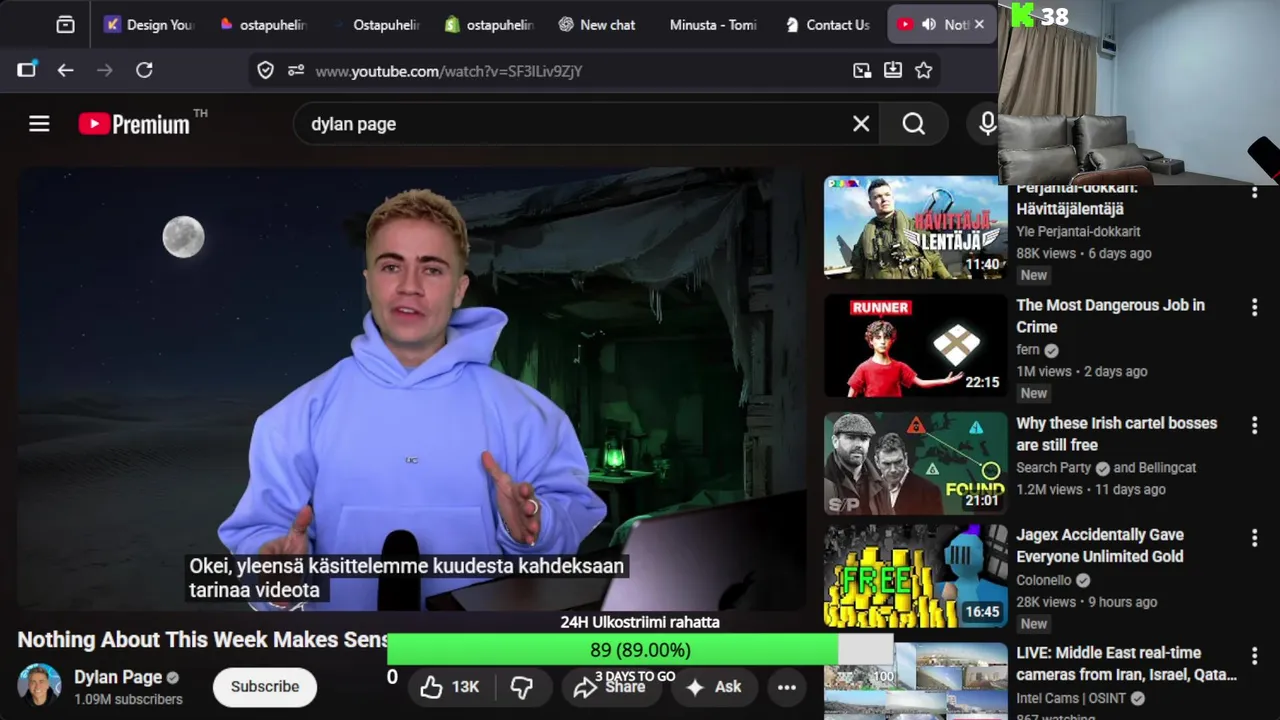Click the Colonello channel name
This screenshot has width=1280, height=720.
pyautogui.click(x=1043, y=580)
